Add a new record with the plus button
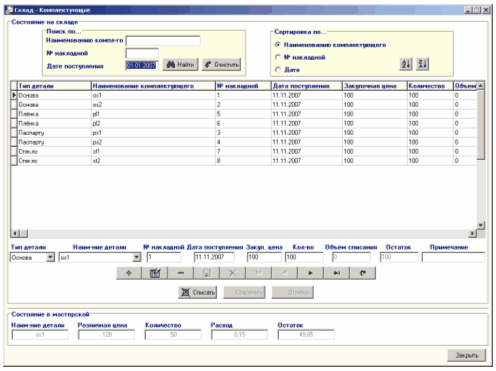Viewport: 496px width, 371px height. tap(129, 273)
